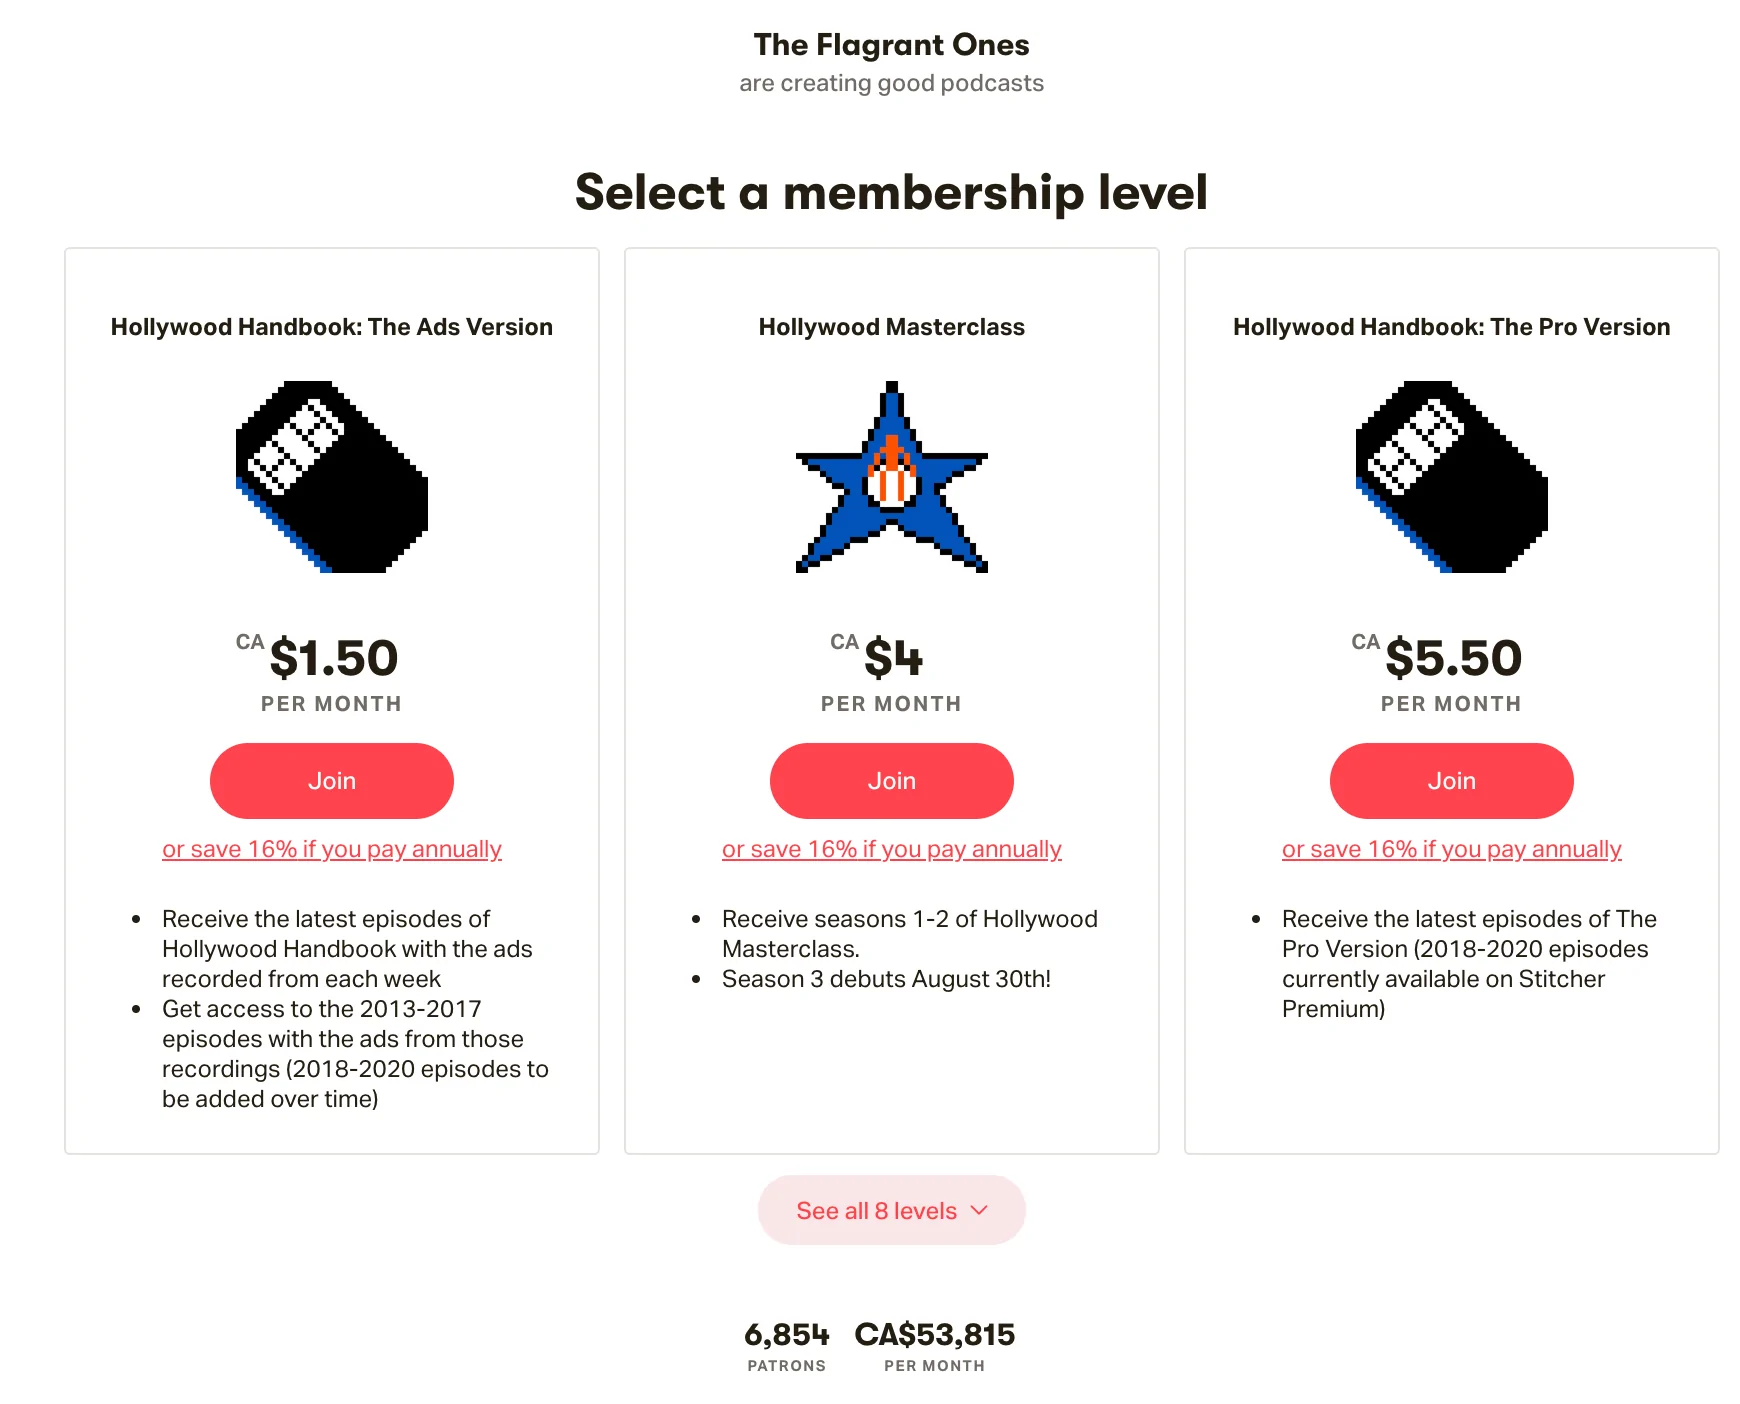Join the Hollywood Masterclass tier
The height and width of the screenshot is (1404, 1740).
point(891,781)
